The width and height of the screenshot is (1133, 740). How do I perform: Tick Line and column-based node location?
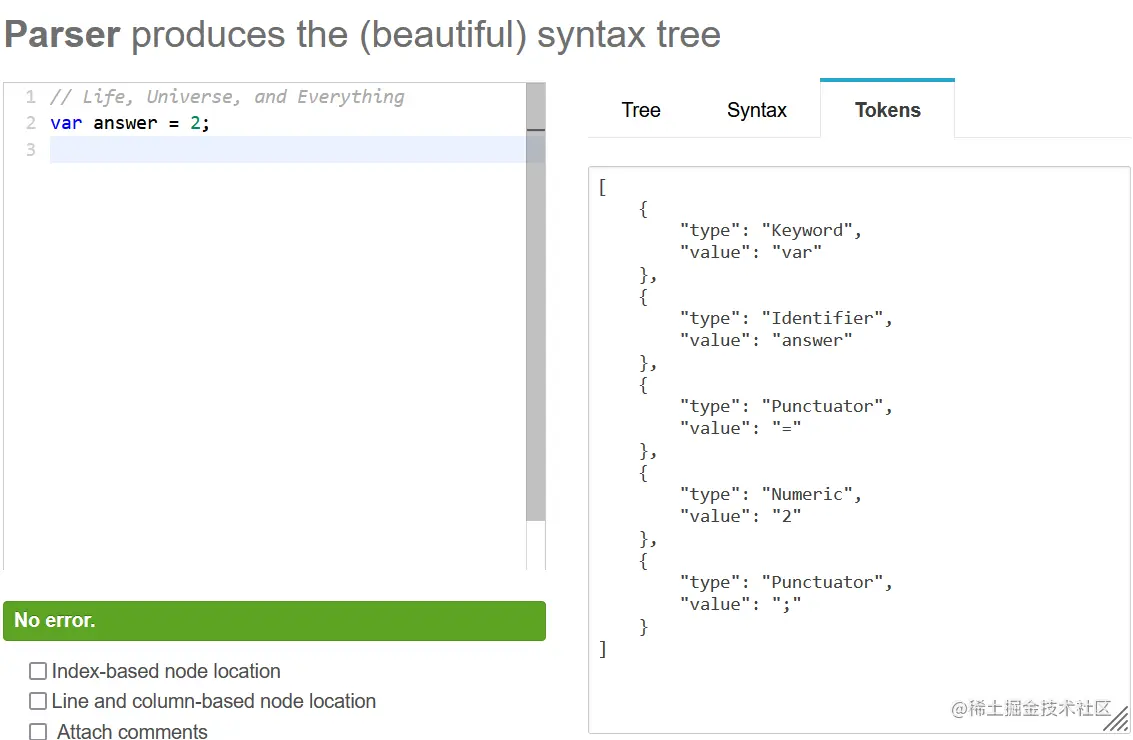tap(38, 701)
